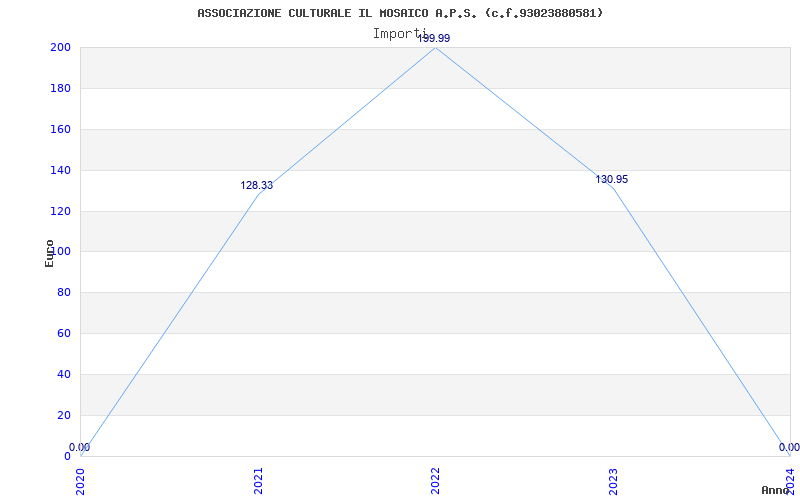This screenshot has height=500, width=800.
Task: Click the 2021 x-axis year label
Action: tap(258, 481)
